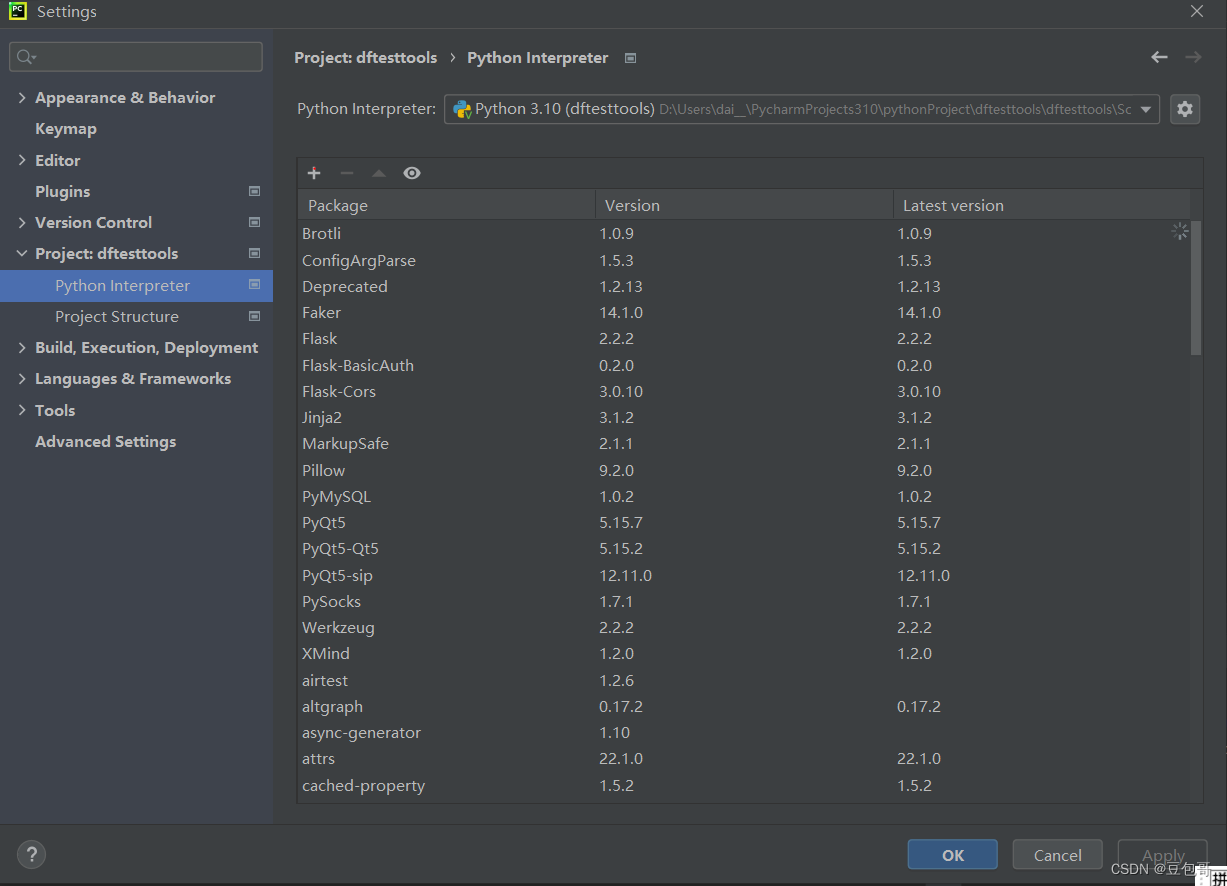This screenshot has width=1227, height=886.
Task: Click the project-level icon beside Project Structure
Action: coord(254,316)
